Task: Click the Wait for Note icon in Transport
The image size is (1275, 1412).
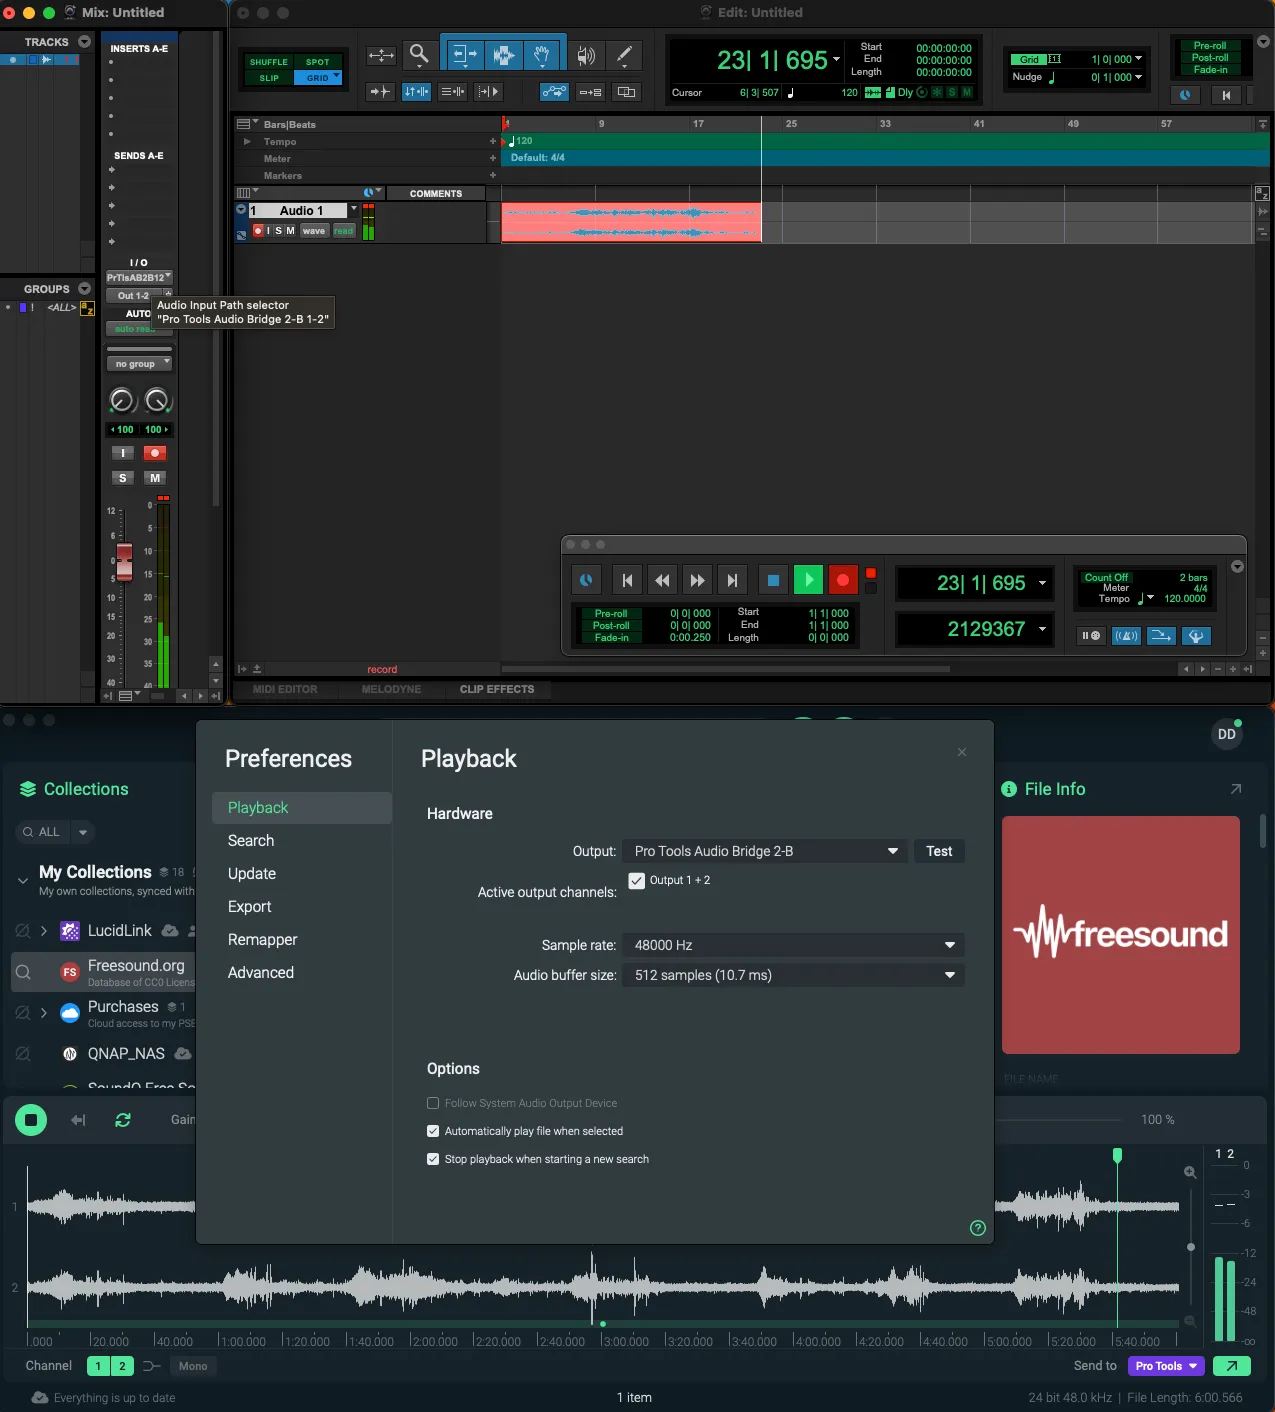Action: 1091,636
